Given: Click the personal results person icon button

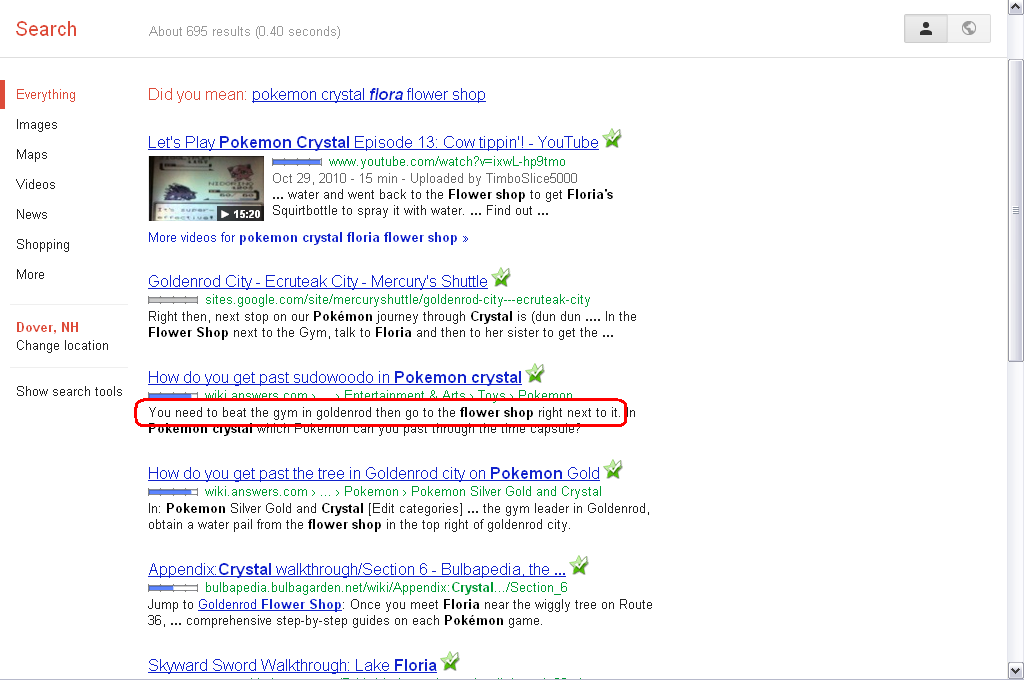Looking at the screenshot, I should click(x=925, y=29).
